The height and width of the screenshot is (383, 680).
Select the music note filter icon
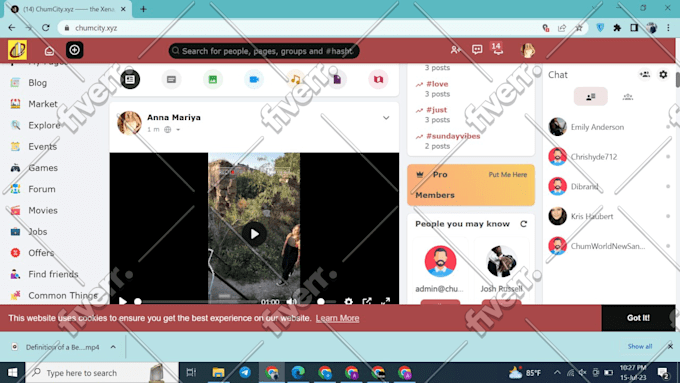tap(295, 79)
